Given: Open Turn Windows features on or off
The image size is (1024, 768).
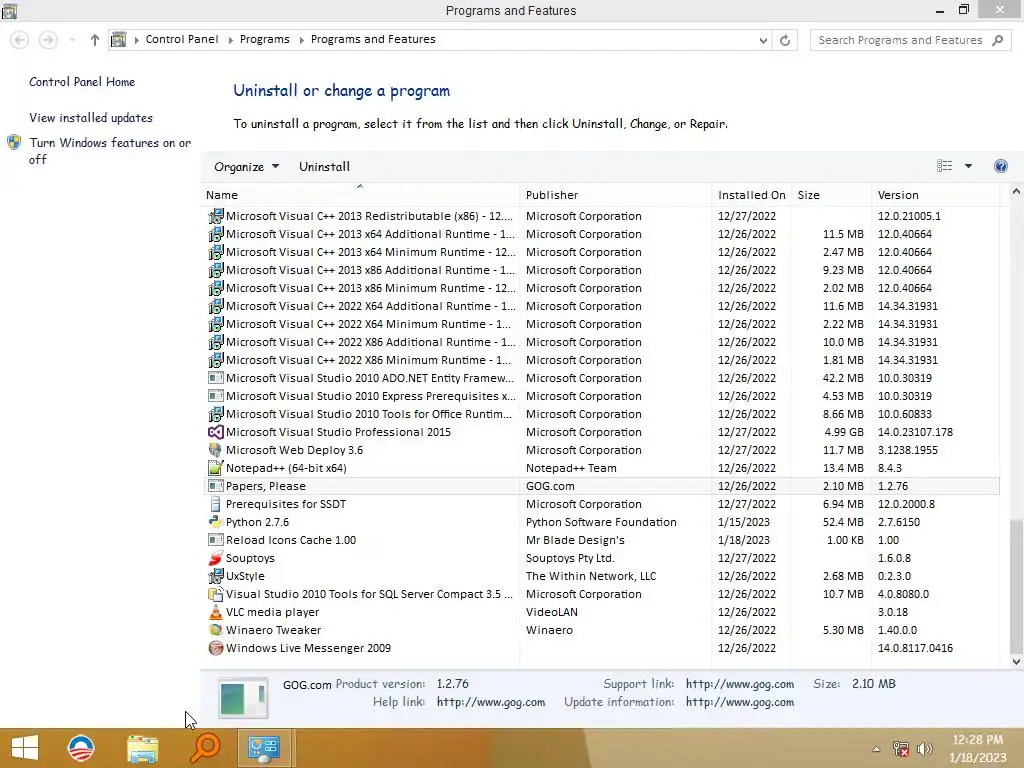Looking at the screenshot, I should pyautogui.click(x=110, y=151).
